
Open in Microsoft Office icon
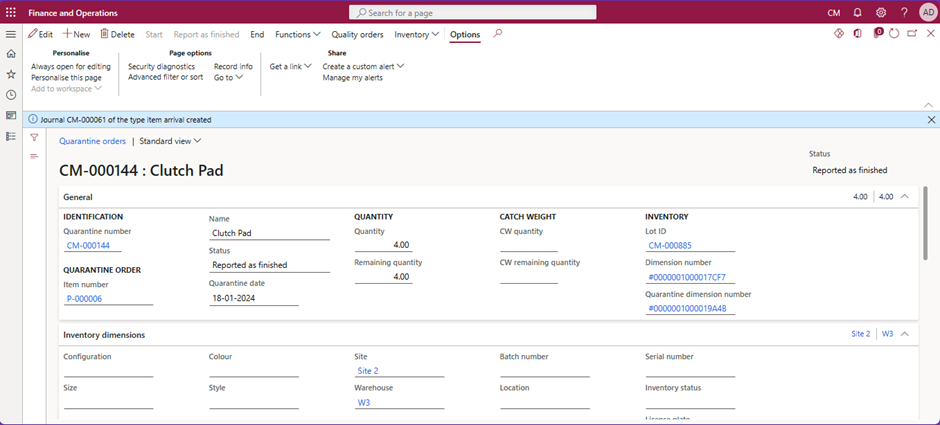(858, 34)
